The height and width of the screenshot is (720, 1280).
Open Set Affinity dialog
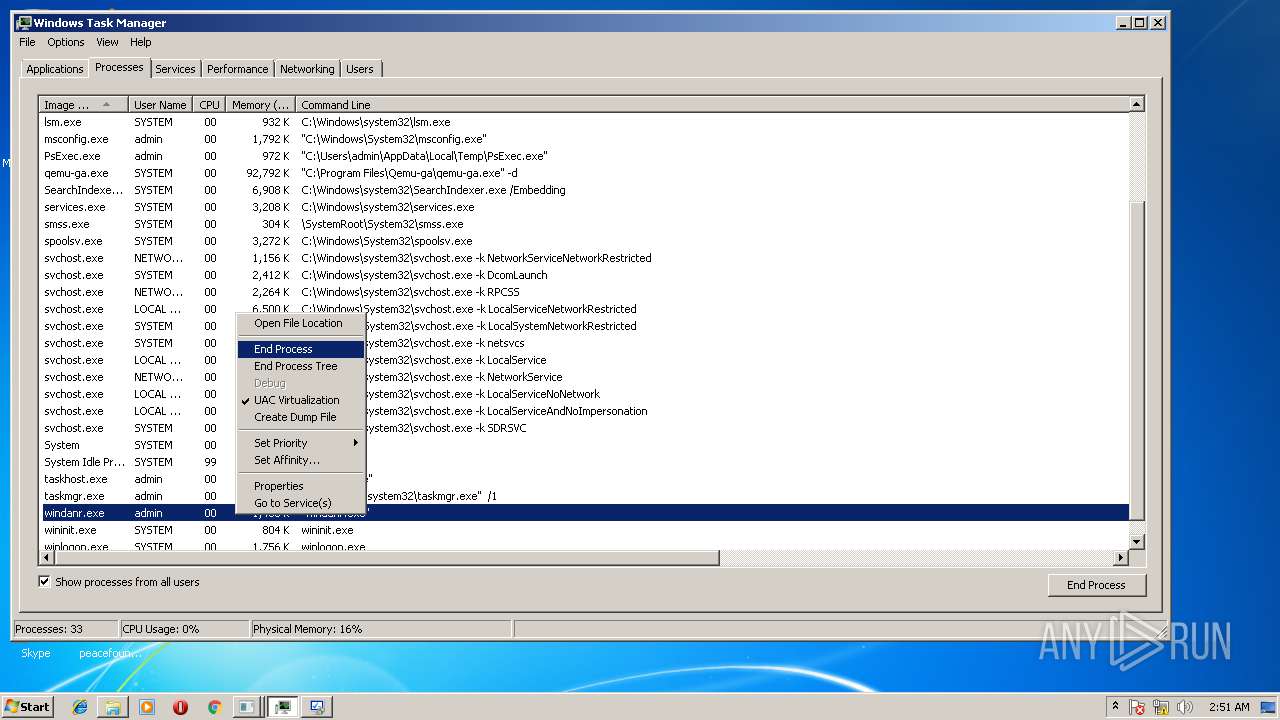point(300,460)
